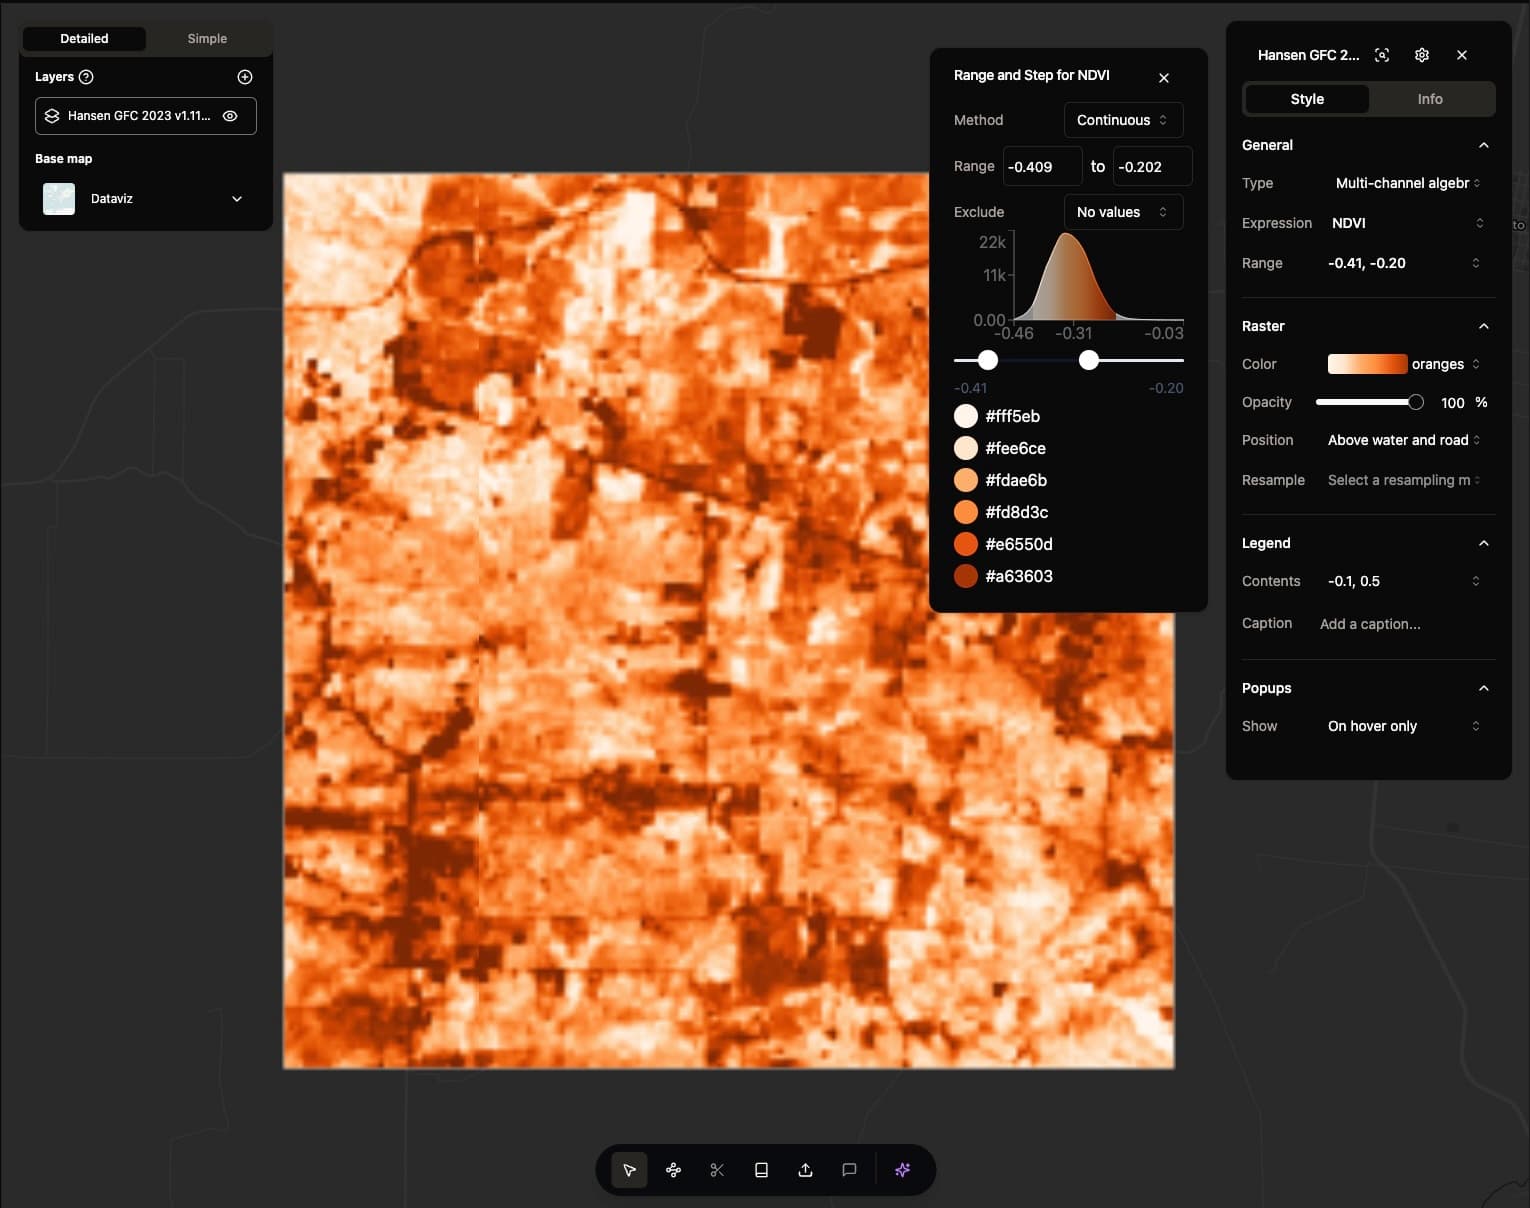Open the Method Continuous dropdown

pos(1122,120)
